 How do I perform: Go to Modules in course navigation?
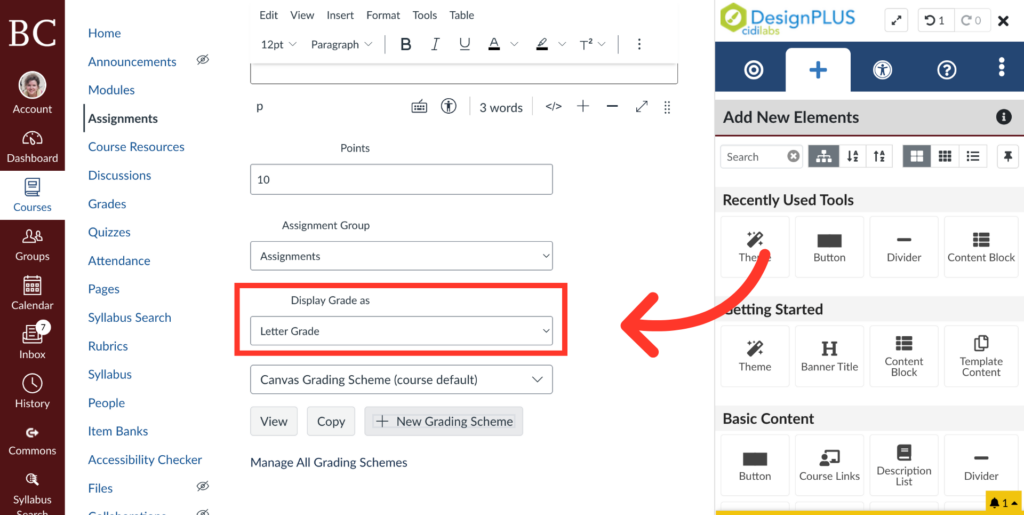pos(112,90)
